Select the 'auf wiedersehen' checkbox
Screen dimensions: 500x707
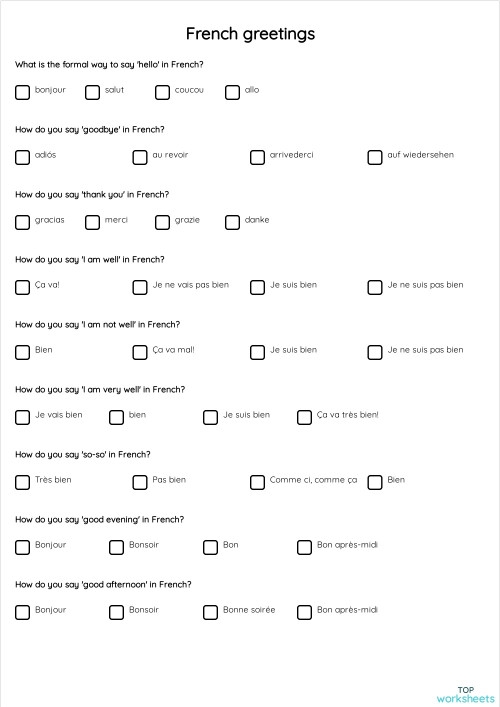pyautogui.click(x=375, y=157)
